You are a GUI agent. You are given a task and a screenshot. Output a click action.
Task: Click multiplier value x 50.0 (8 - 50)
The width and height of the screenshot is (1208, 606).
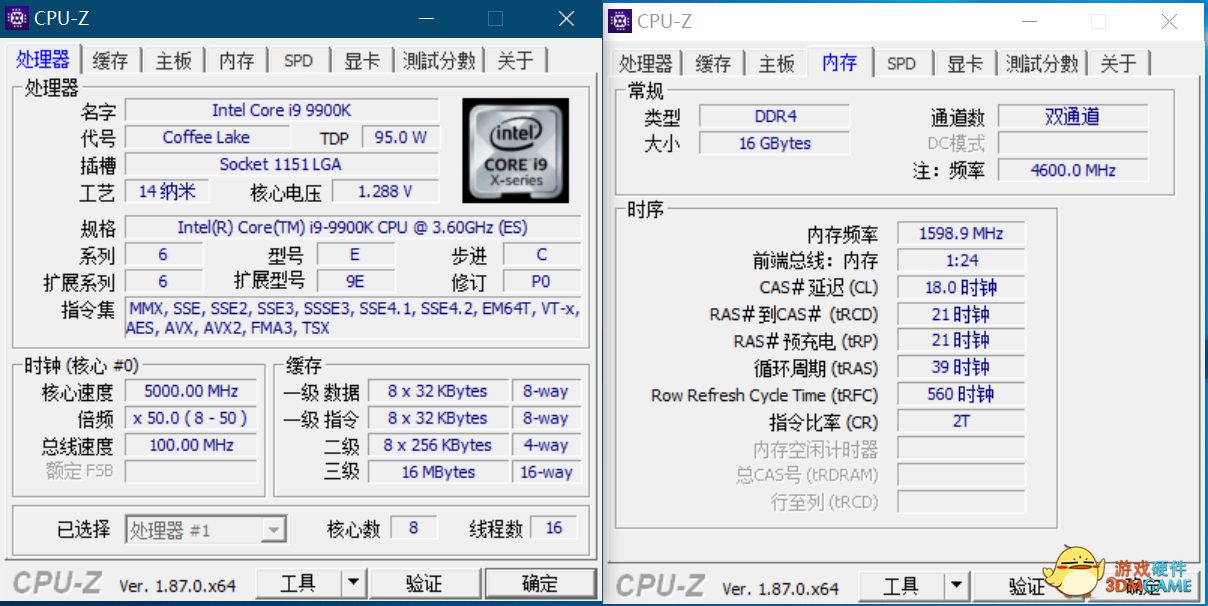click(189, 418)
